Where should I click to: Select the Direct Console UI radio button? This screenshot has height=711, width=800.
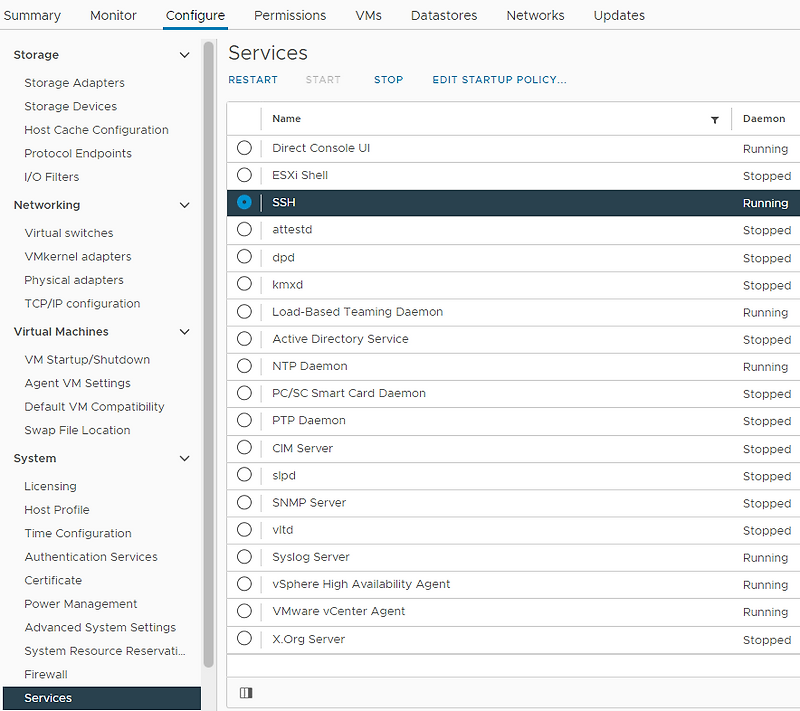click(244, 148)
